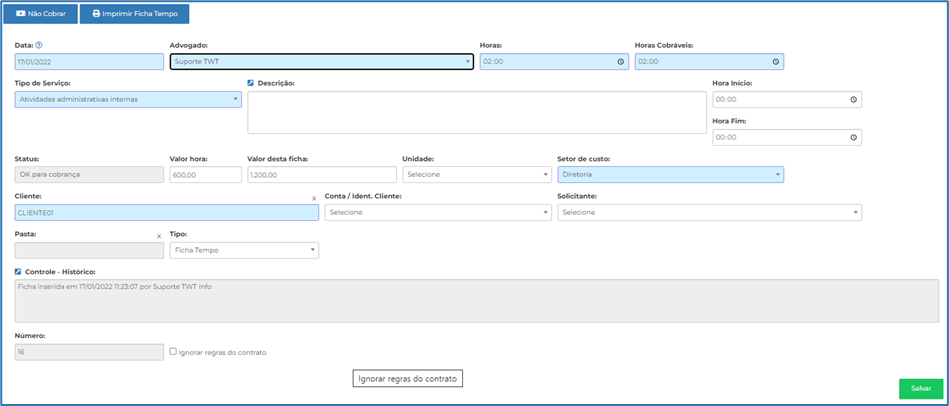
Task: Print via Imprimir Ficha Tempo button
Action: pyautogui.click(x=134, y=13)
